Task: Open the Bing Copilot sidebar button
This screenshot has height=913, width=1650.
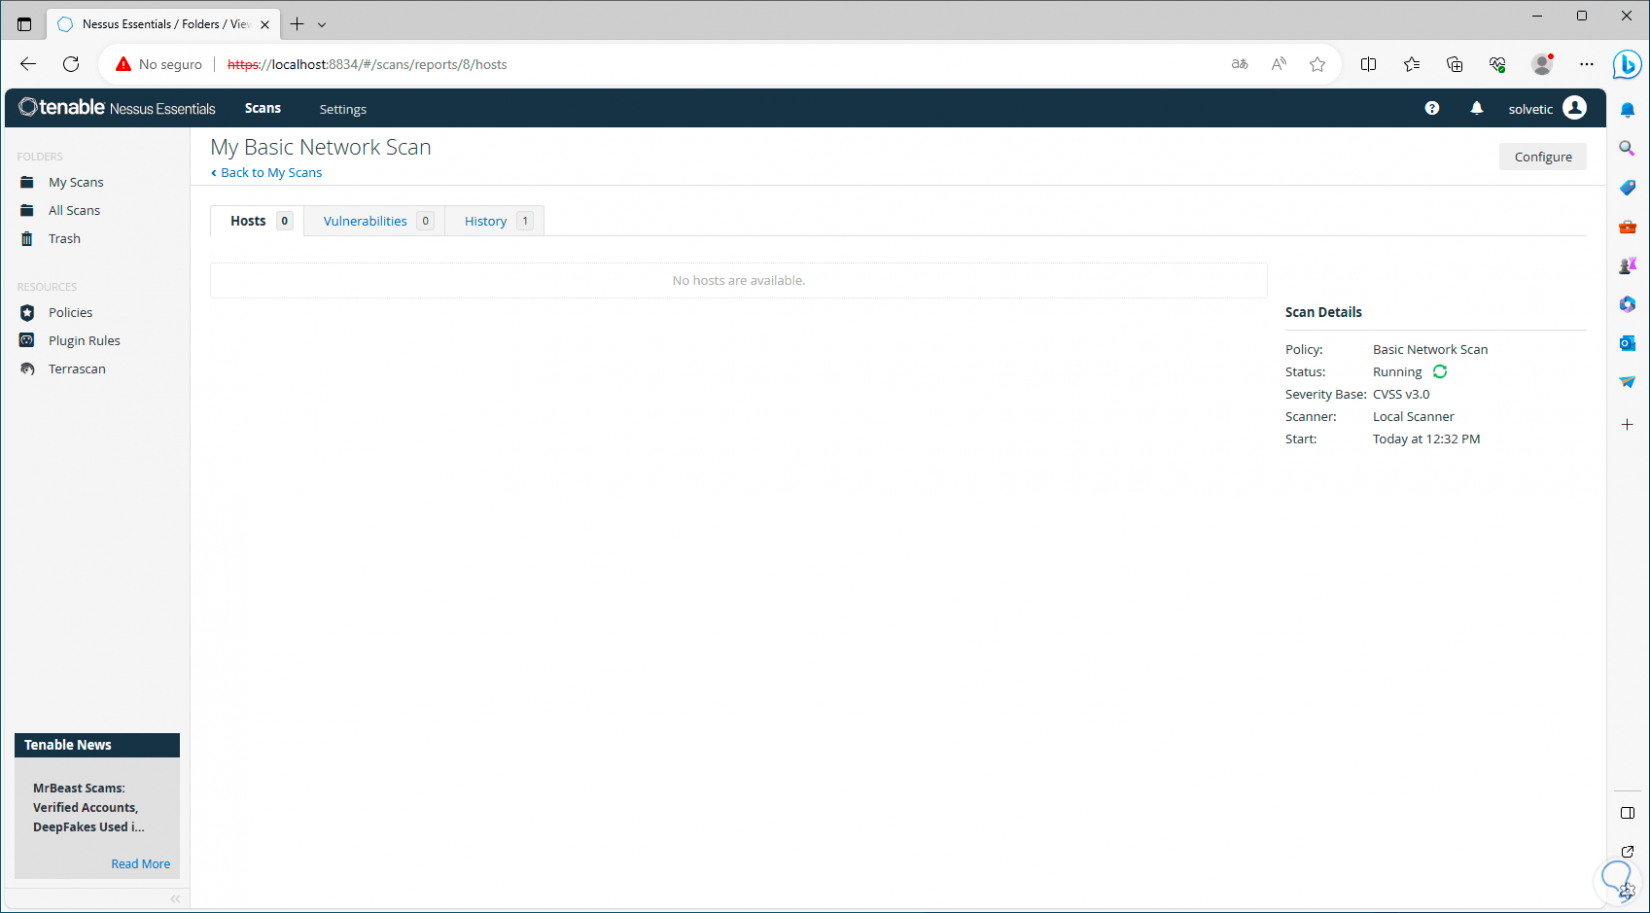Action: pos(1627,65)
